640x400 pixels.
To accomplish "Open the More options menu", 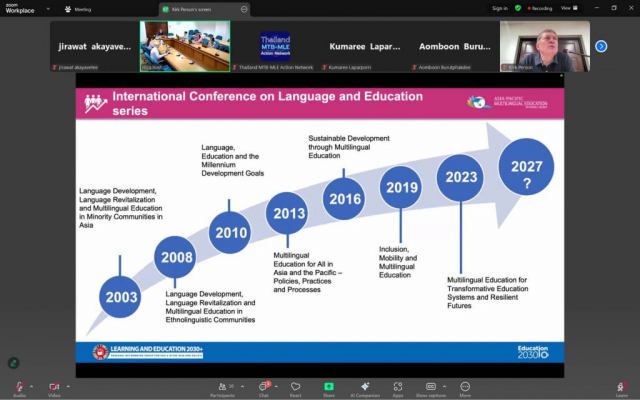I will pos(465,386).
